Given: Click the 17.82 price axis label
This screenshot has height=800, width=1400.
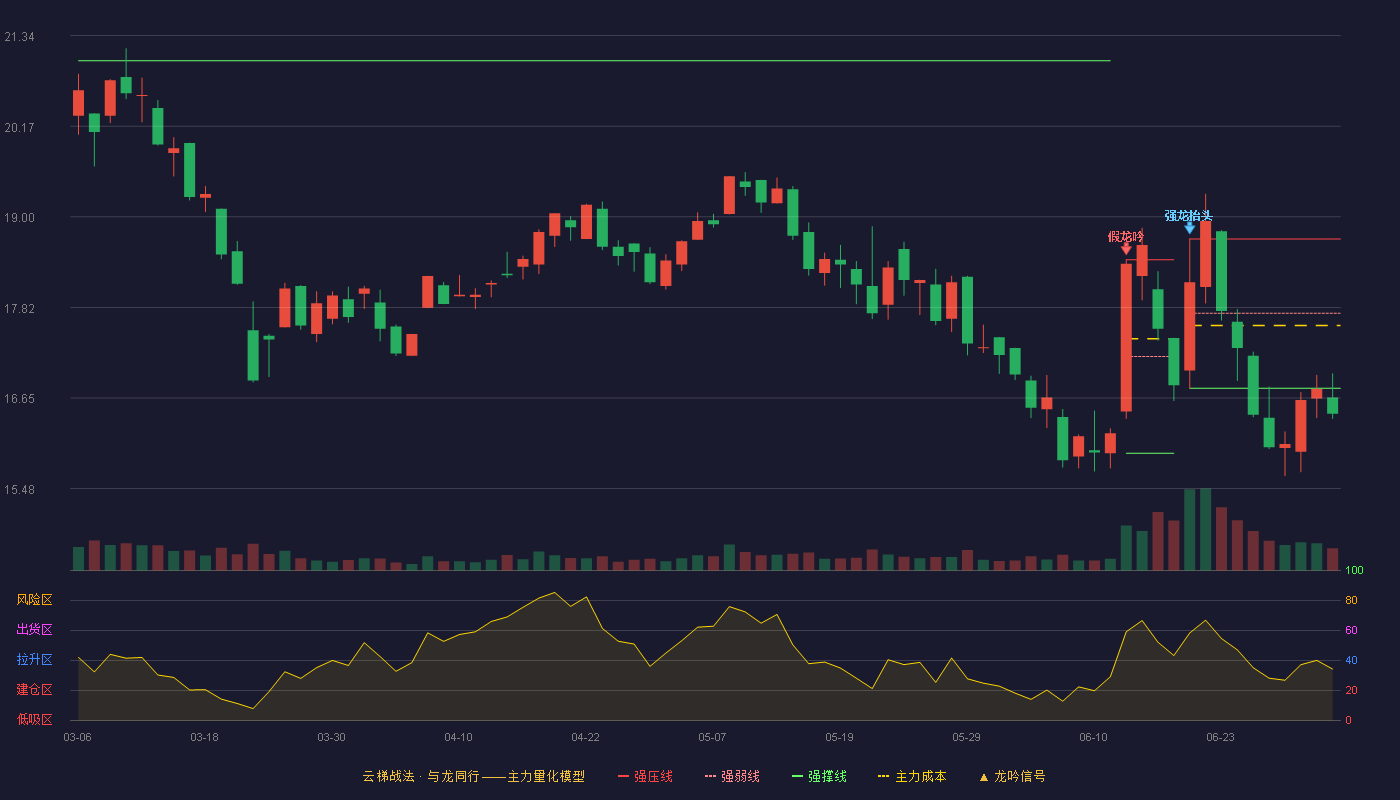Looking at the screenshot, I should click(x=19, y=308).
